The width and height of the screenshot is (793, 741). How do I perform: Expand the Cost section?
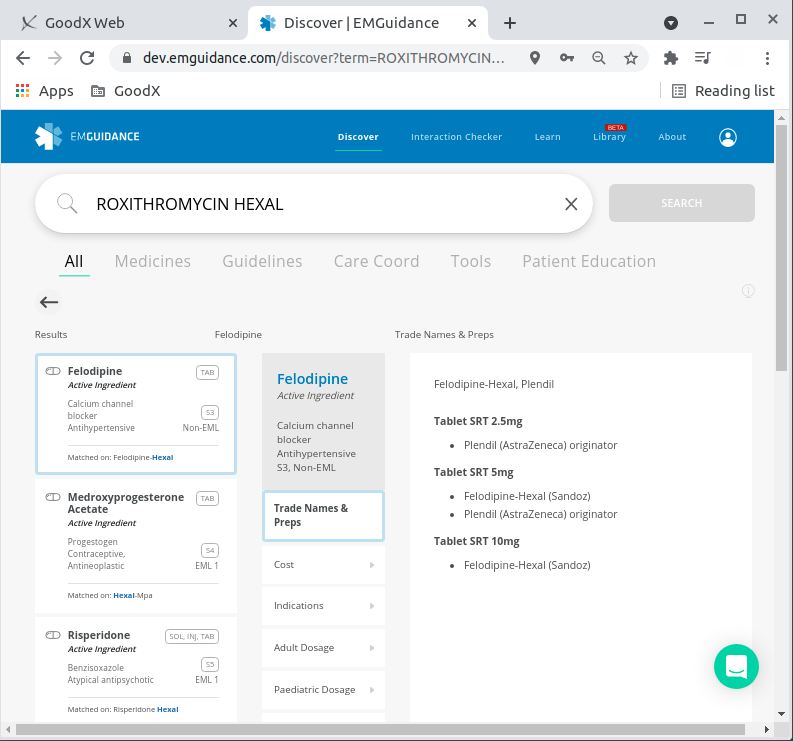322,564
